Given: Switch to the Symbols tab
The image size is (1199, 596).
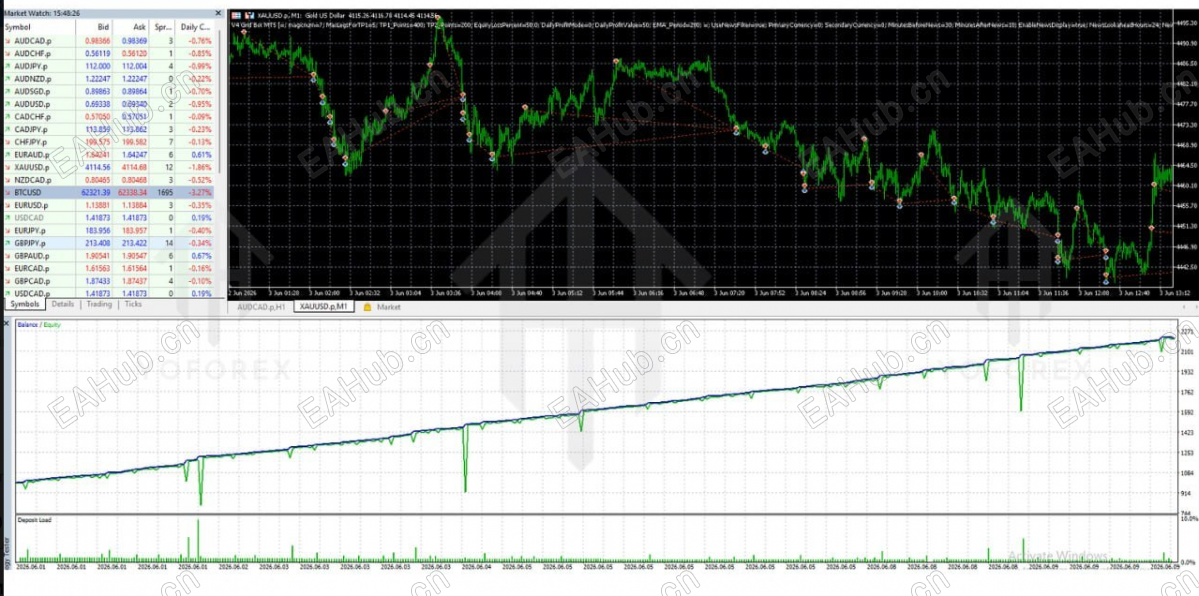Looking at the screenshot, I should (x=24, y=305).
